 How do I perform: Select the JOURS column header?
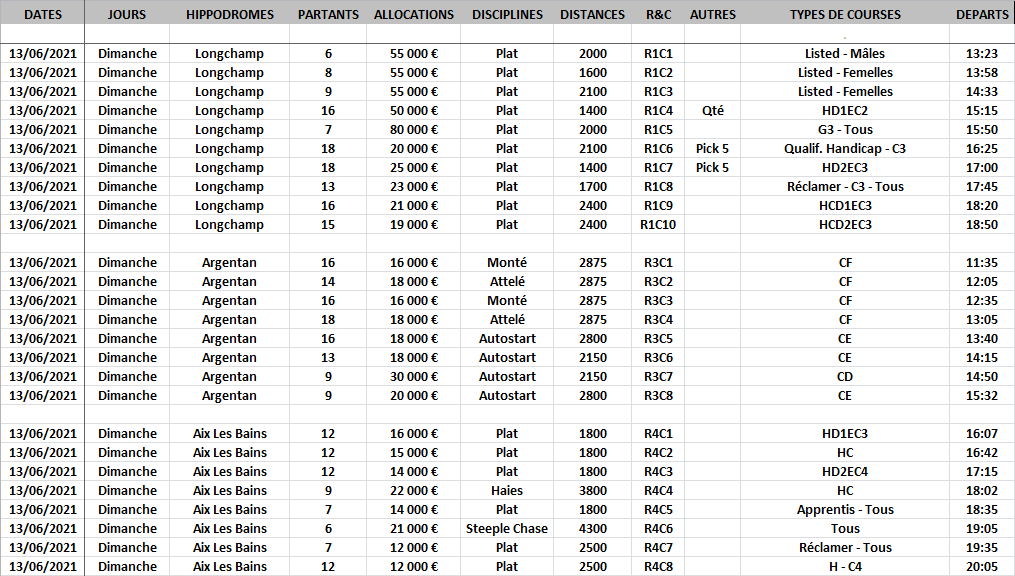127,14
